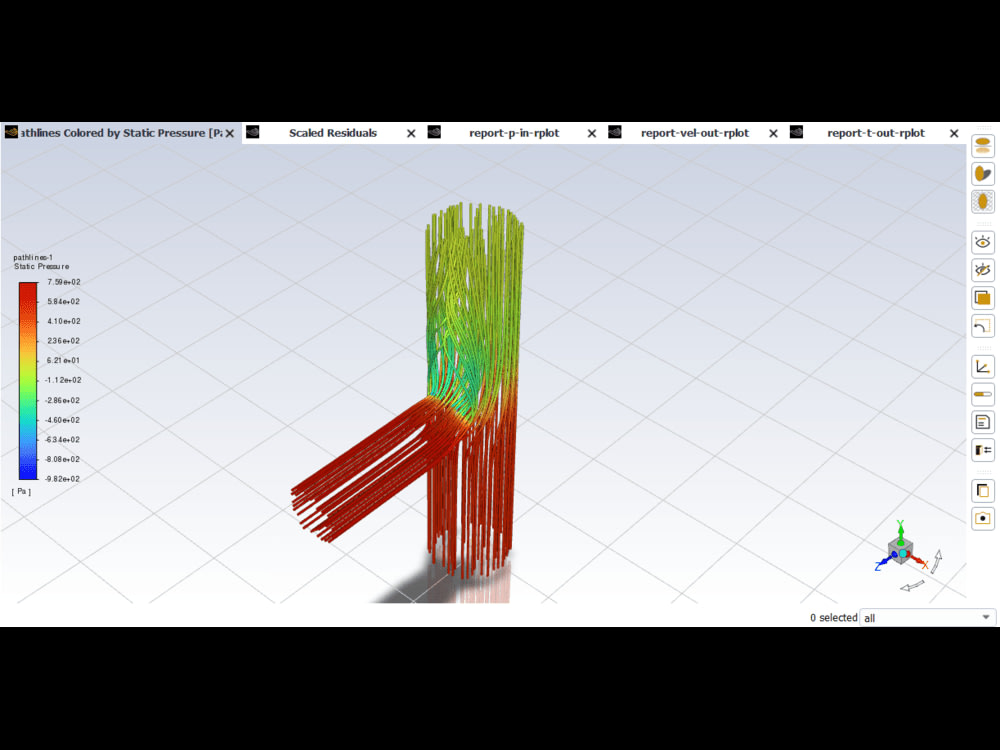The width and height of the screenshot is (1000, 750).
Task: Save a picture using the camera icon
Action: (x=982, y=517)
